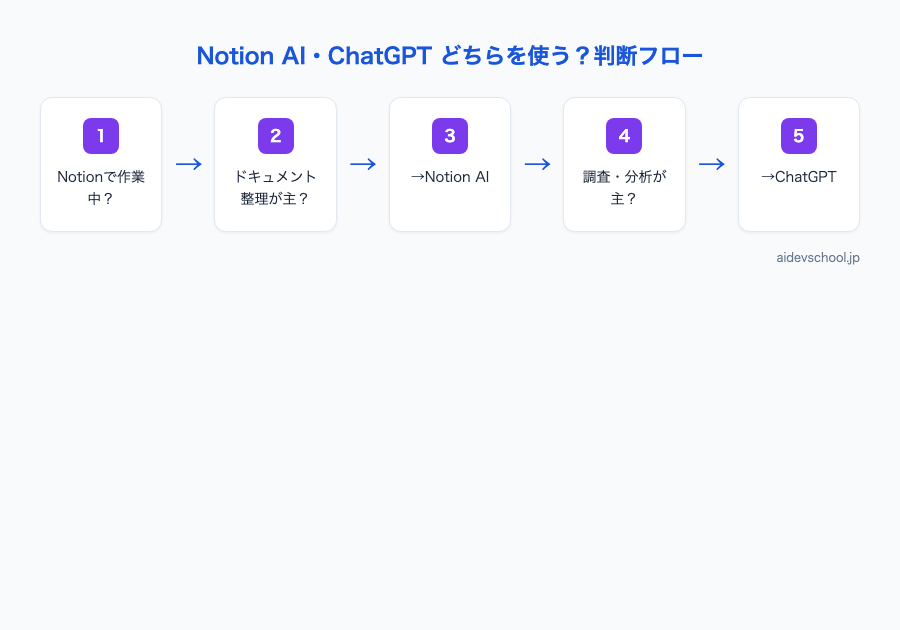Select the numbered badge "2" icon

(275, 136)
